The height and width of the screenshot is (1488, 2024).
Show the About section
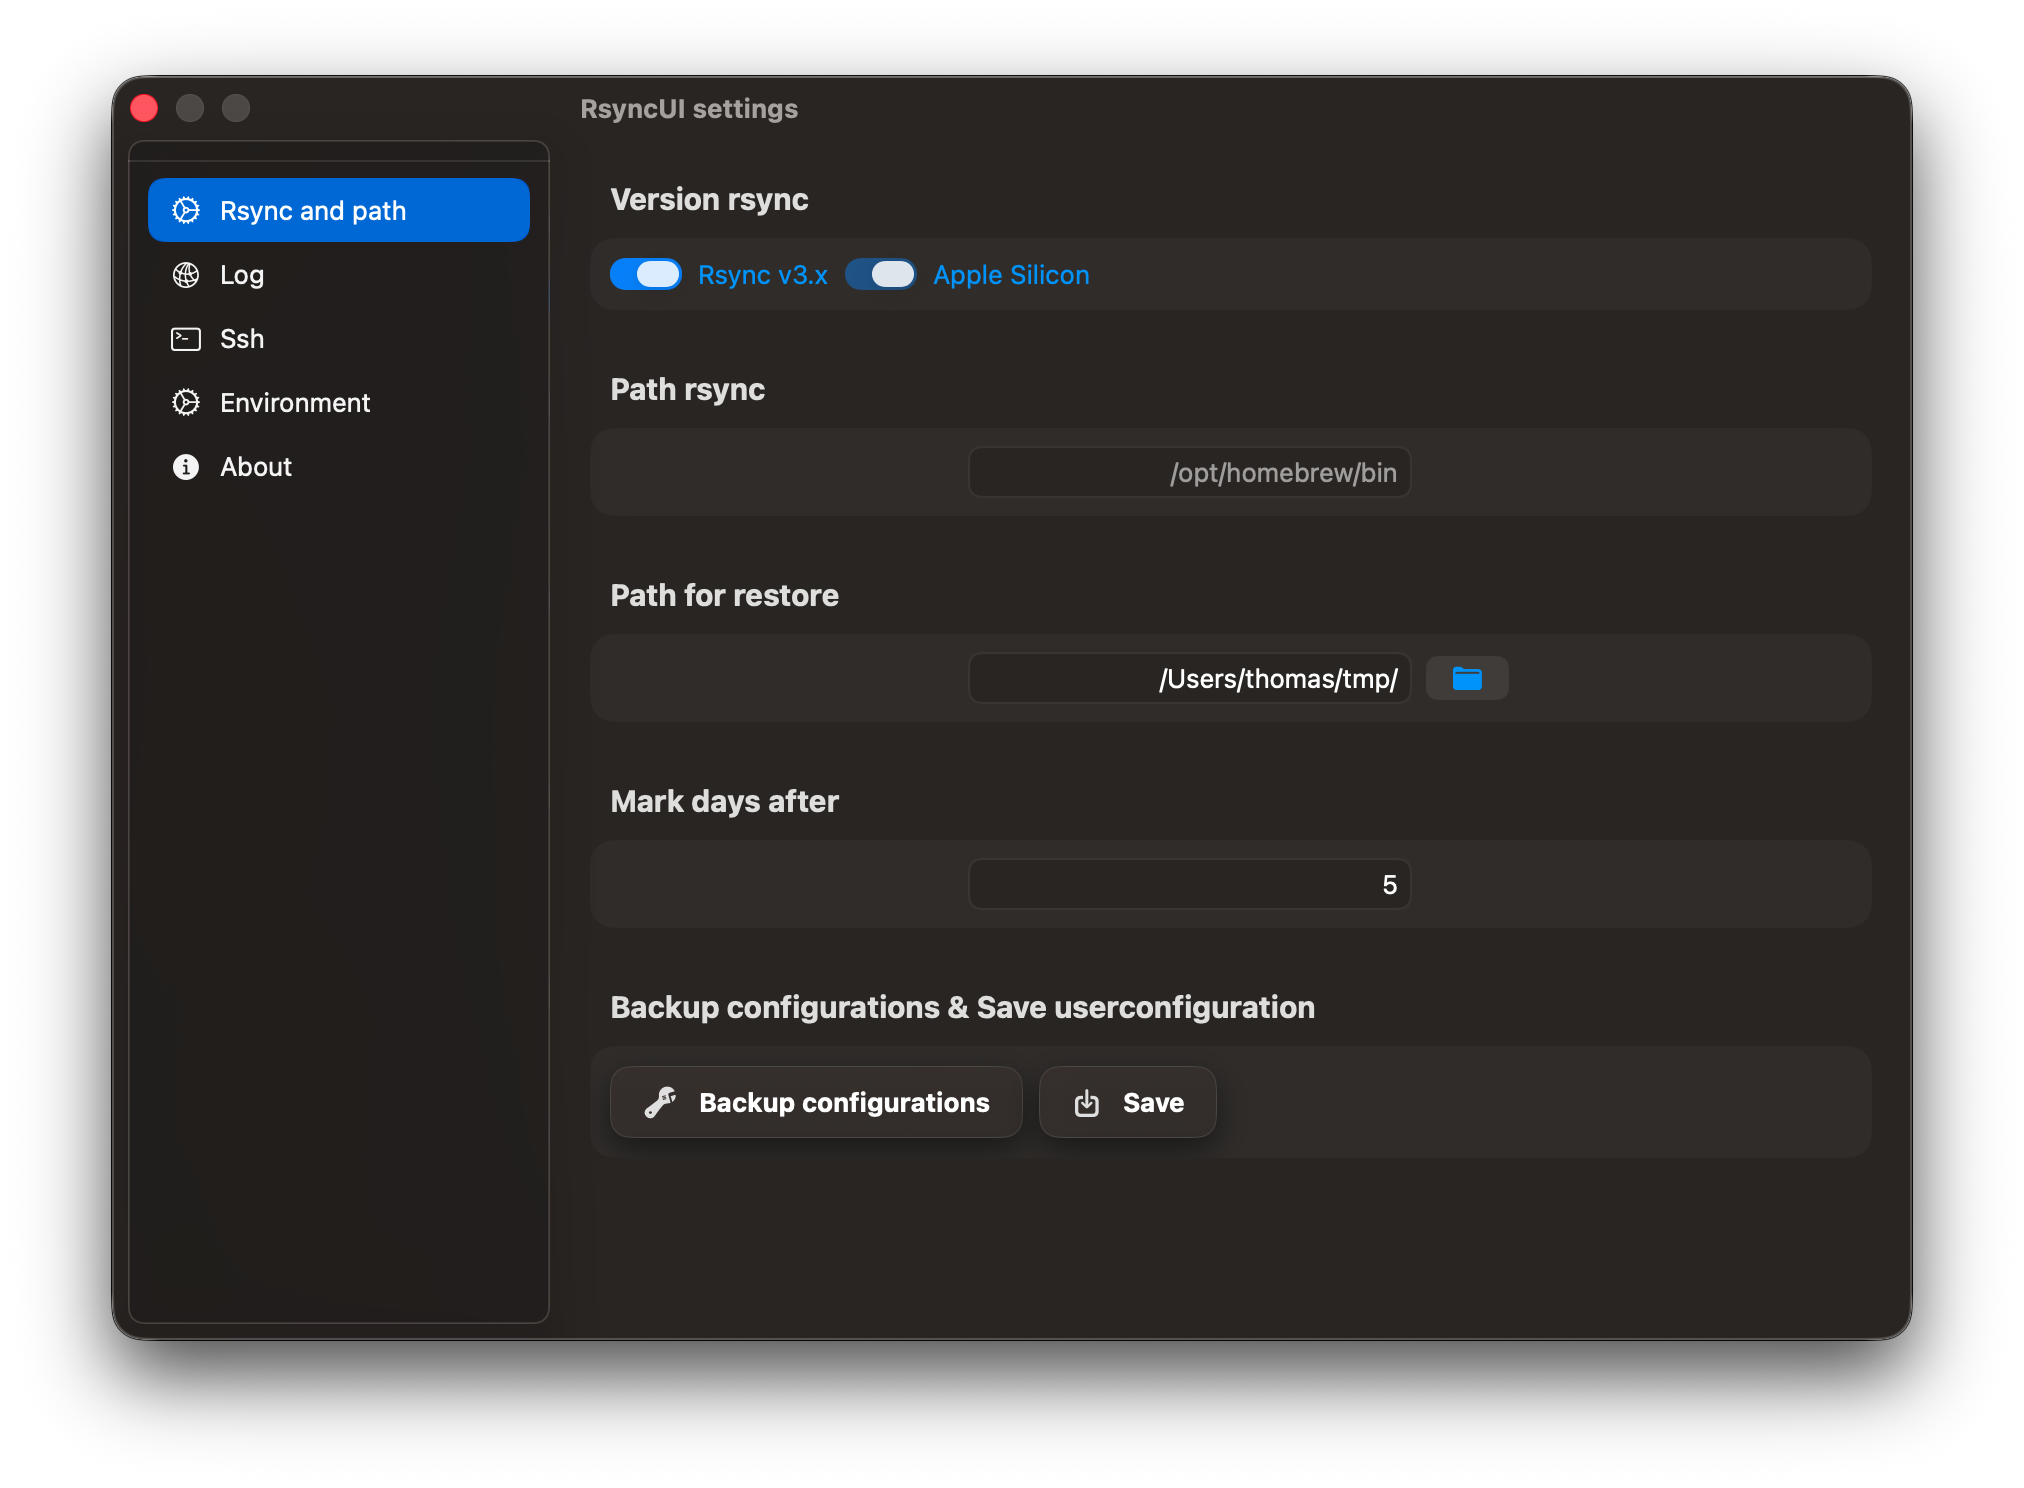click(256, 467)
